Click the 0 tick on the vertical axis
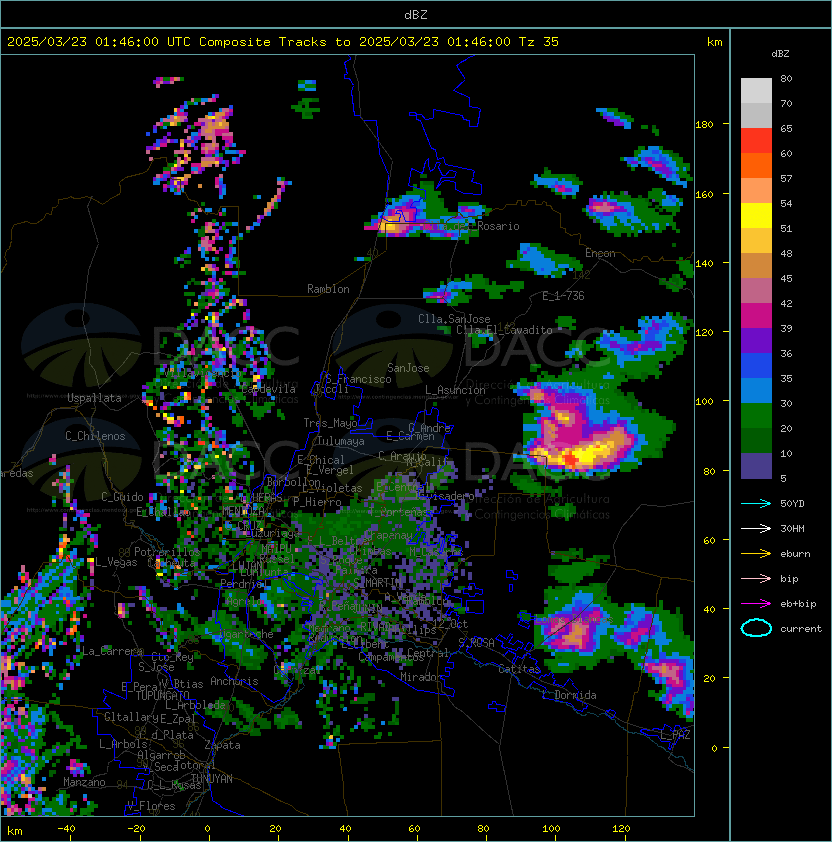832x842 pixels. (x=714, y=749)
